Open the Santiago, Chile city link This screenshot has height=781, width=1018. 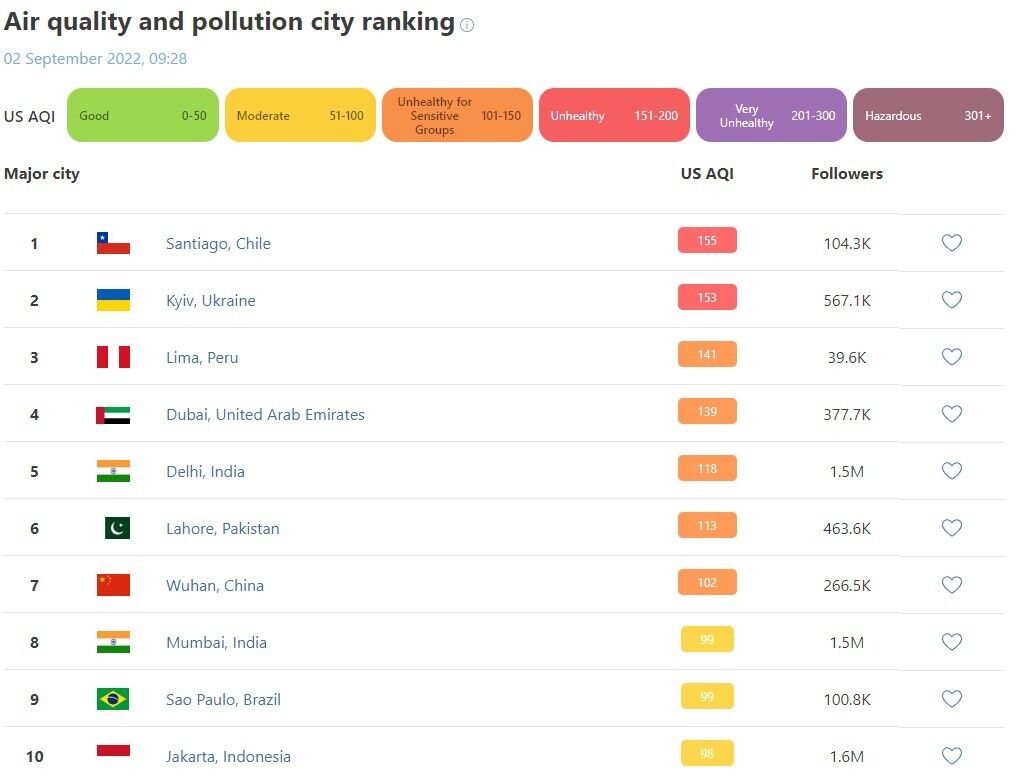tap(218, 243)
